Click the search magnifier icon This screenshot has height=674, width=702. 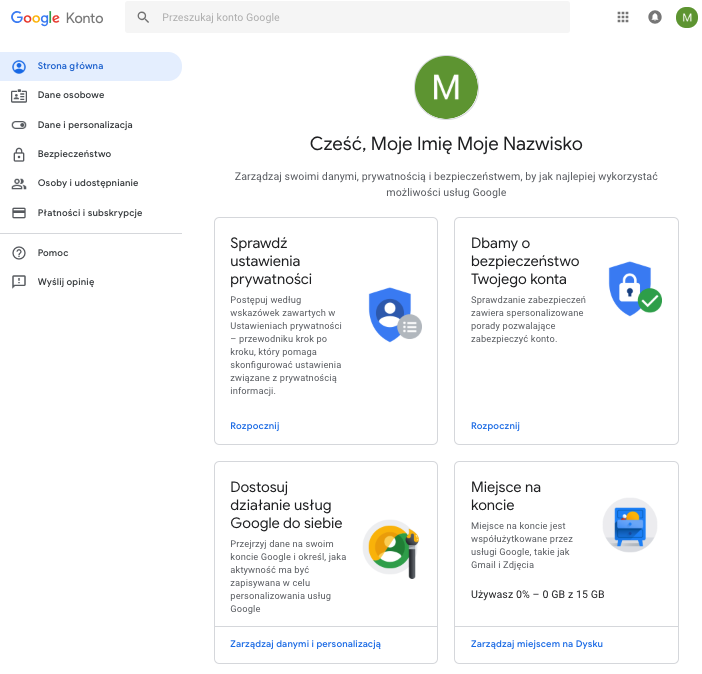[143, 17]
